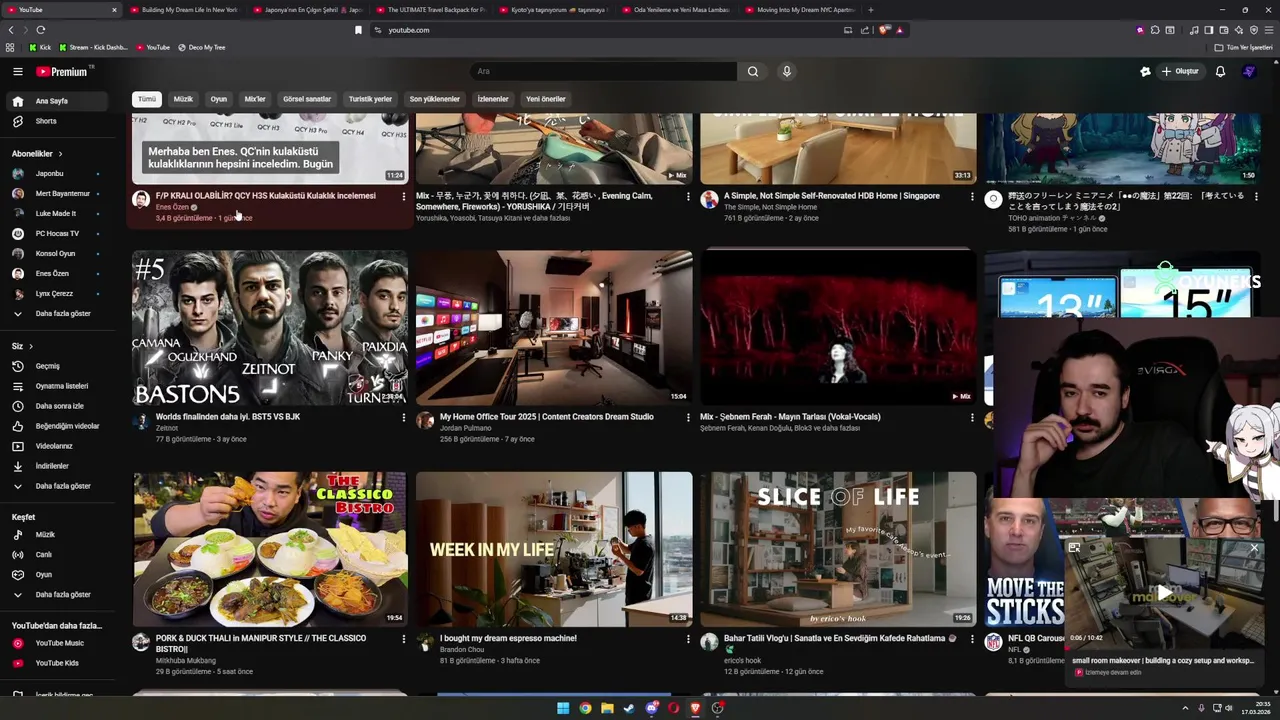
Task: Open the YouTube notifications bell
Action: tap(1220, 71)
